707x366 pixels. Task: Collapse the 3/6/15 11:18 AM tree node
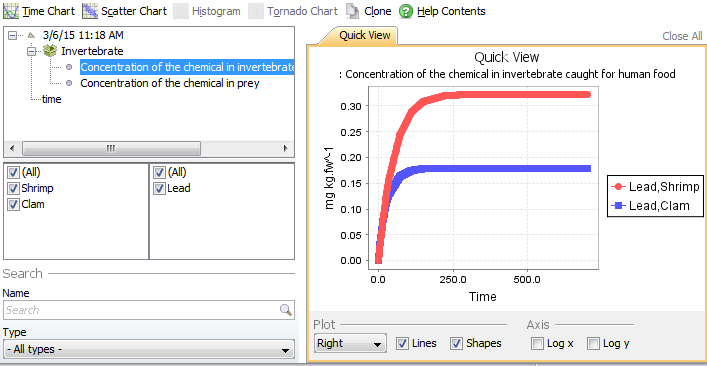click(12, 35)
